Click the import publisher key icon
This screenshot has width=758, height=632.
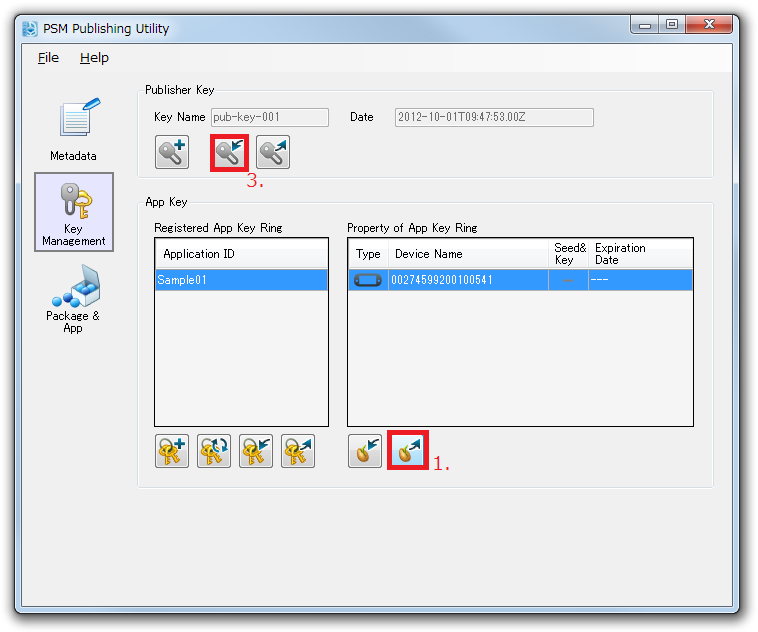pos(229,153)
